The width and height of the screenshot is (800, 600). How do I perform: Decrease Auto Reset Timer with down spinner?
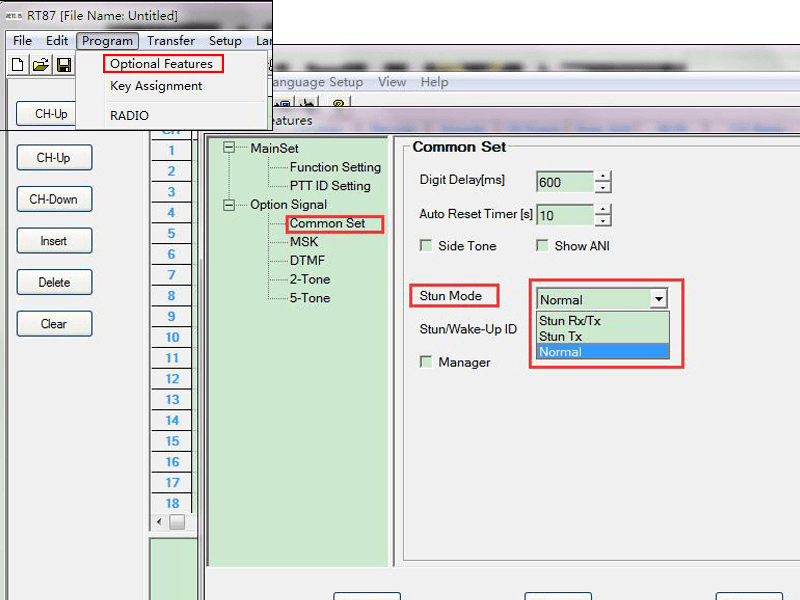pos(602,220)
